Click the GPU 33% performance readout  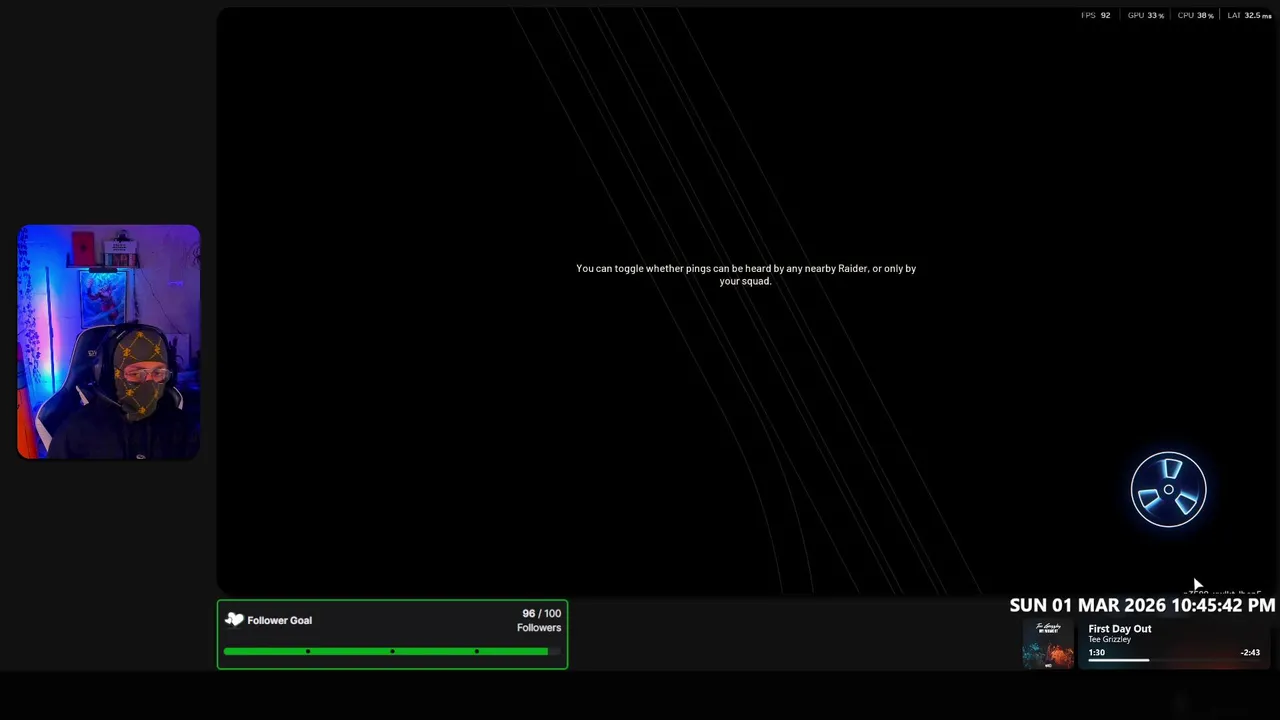click(1146, 15)
